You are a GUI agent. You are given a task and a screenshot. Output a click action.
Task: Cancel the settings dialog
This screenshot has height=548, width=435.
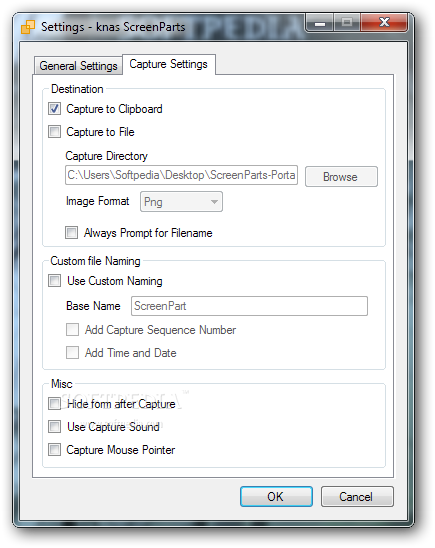click(357, 496)
